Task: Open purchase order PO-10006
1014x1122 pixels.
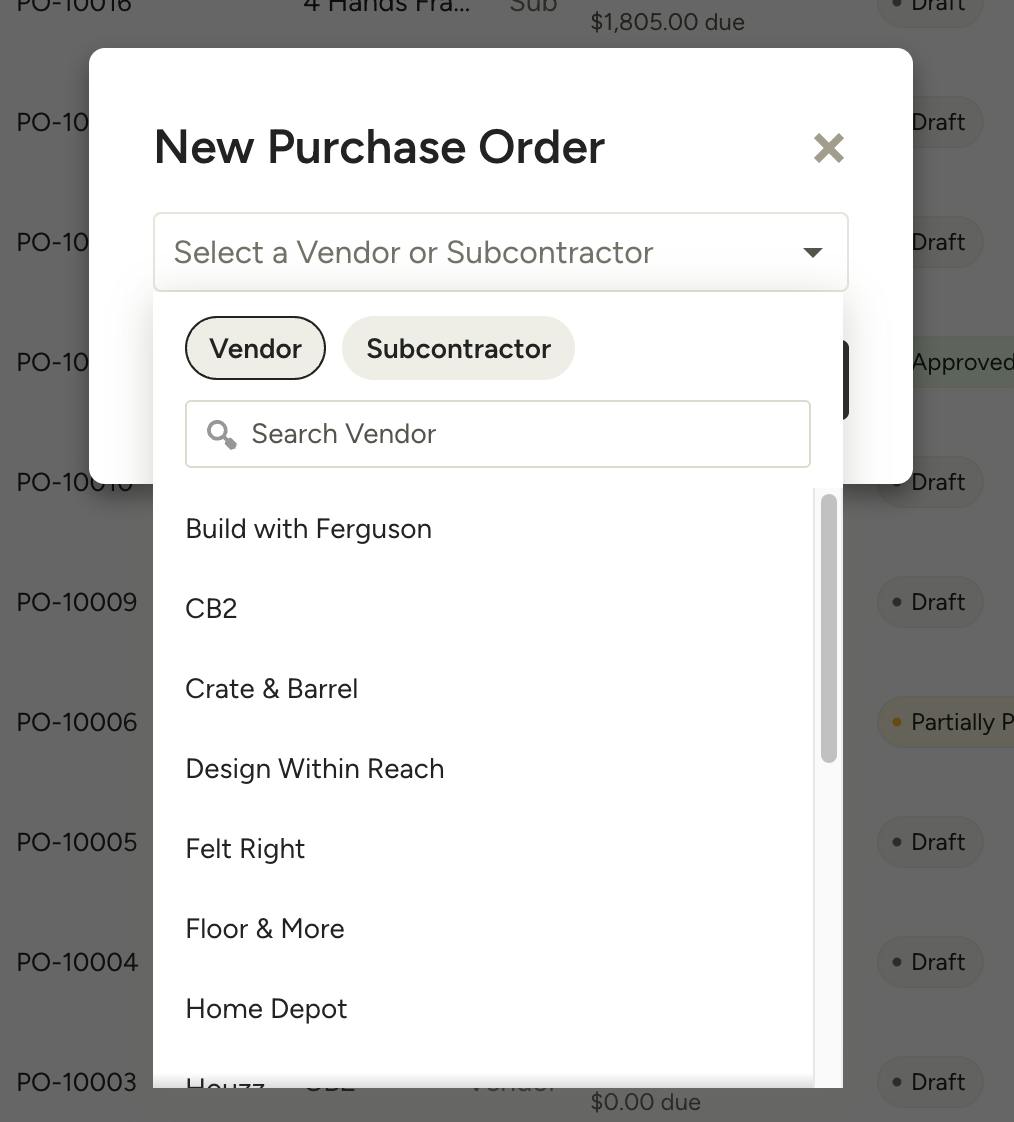Action: (x=77, y=721)
